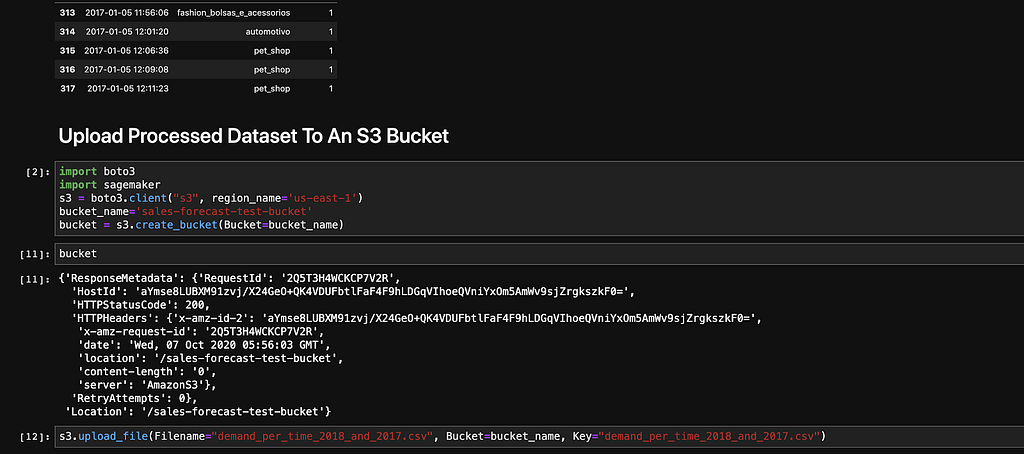Click the s3.upload_file code cell
The image size is (1024, 454).
coord(539,435)
